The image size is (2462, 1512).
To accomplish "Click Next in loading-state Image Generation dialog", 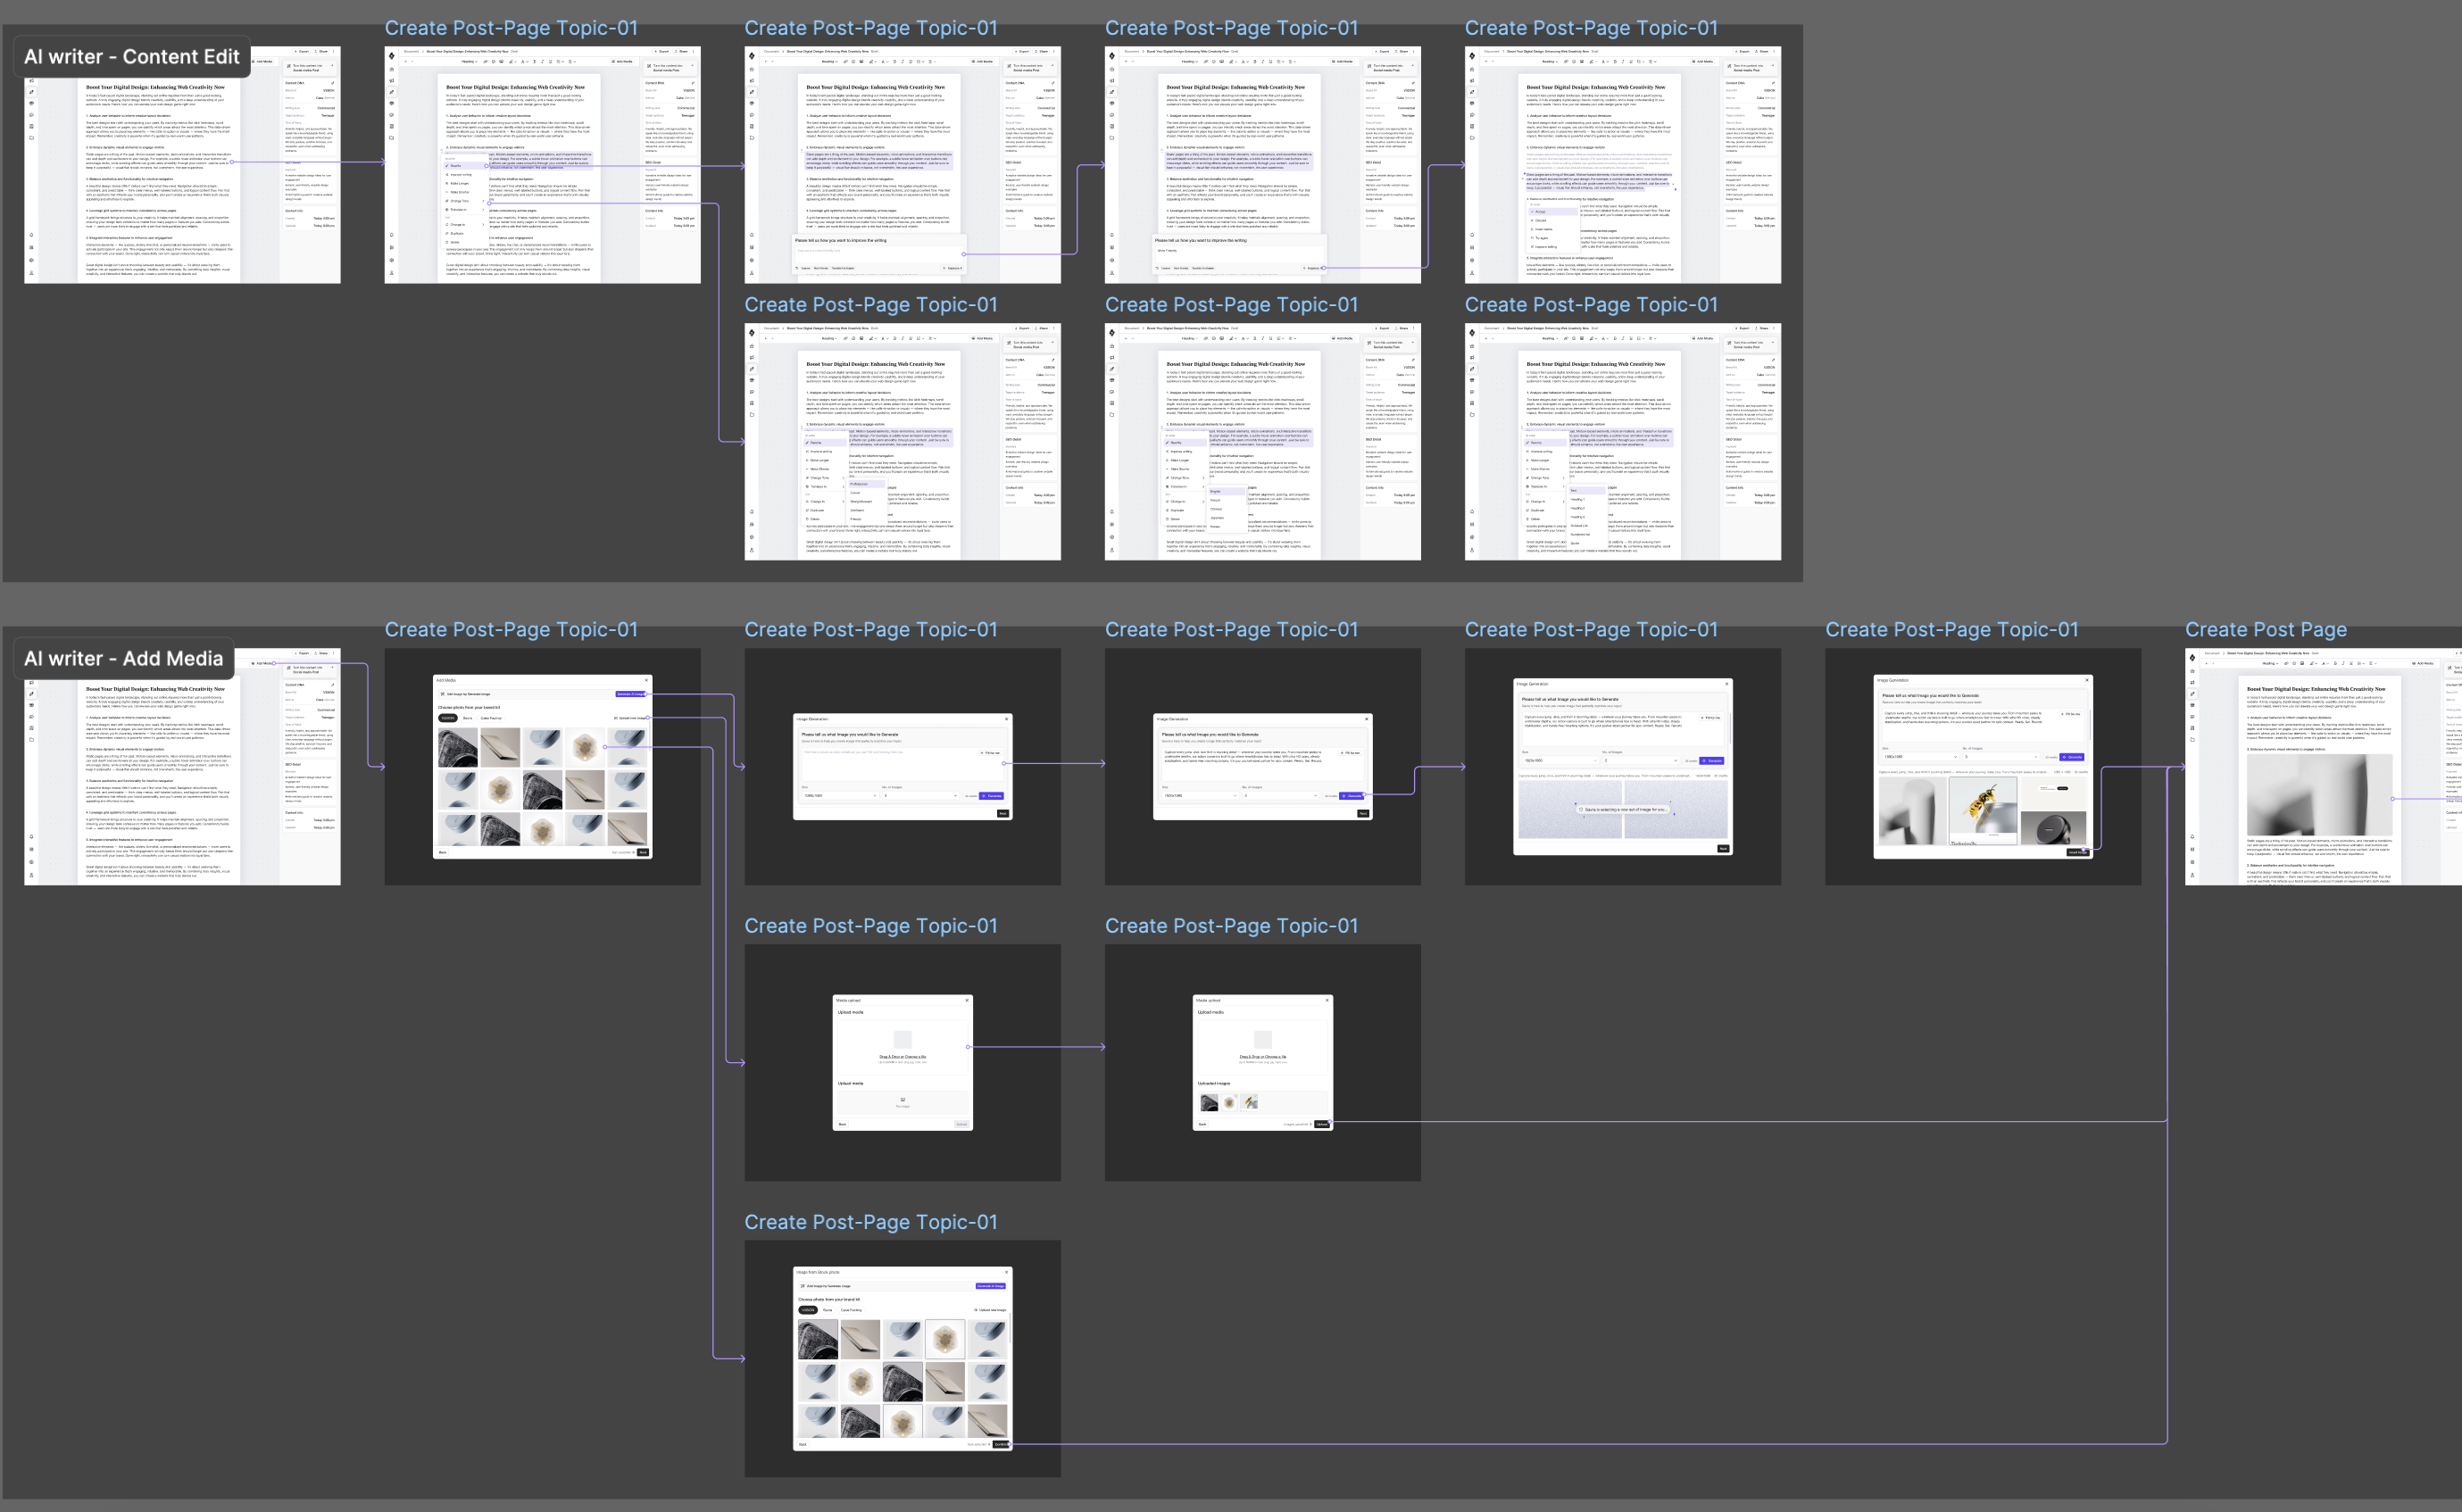I will pyautogui.click(x=1723, y=849).
